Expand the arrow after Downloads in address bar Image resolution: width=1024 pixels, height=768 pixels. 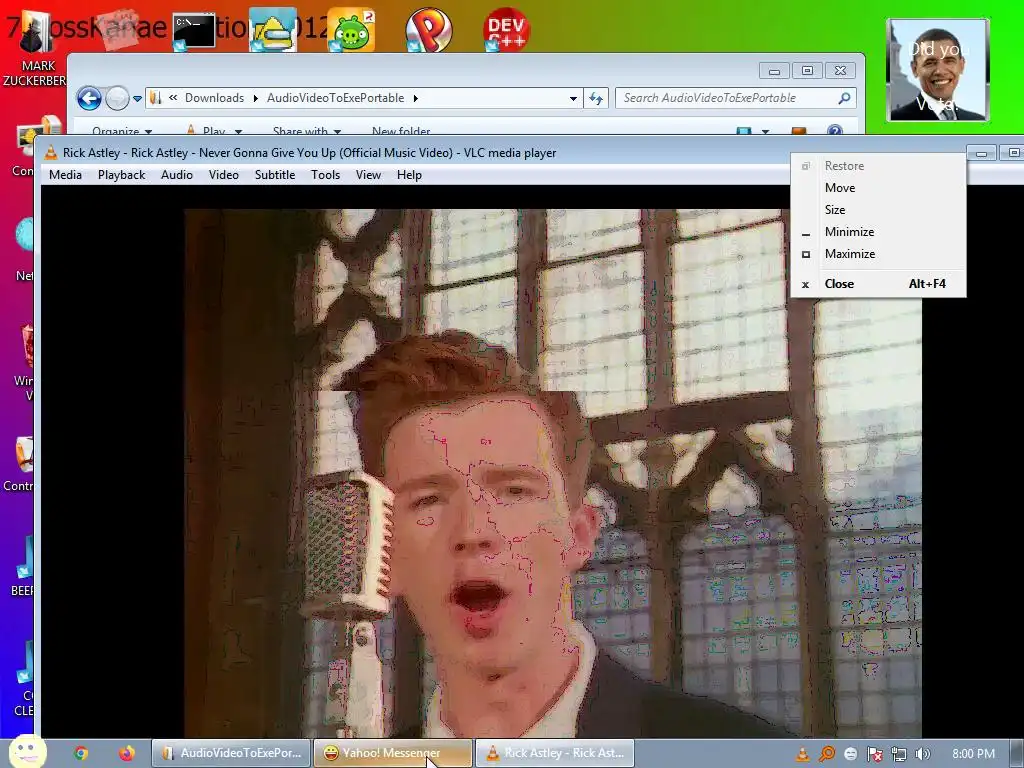point(255,99)
